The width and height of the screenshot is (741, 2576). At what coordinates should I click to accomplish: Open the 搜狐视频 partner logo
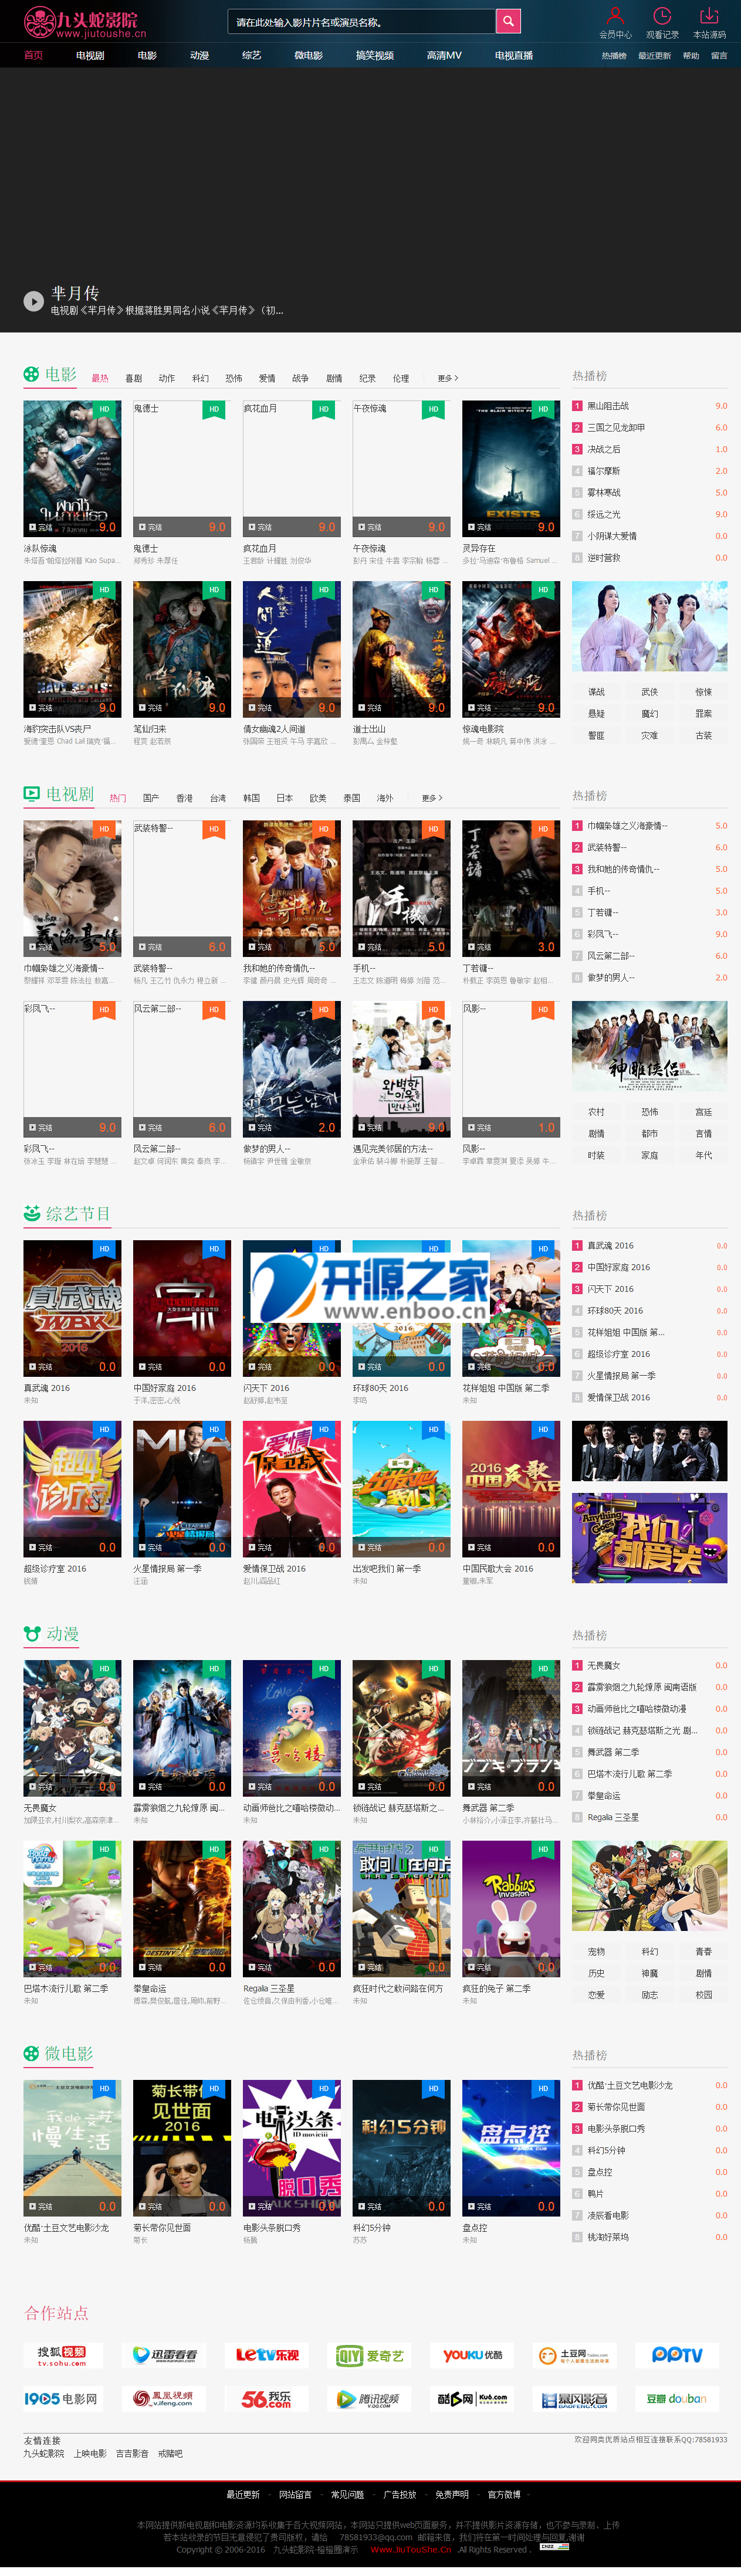62,2355
